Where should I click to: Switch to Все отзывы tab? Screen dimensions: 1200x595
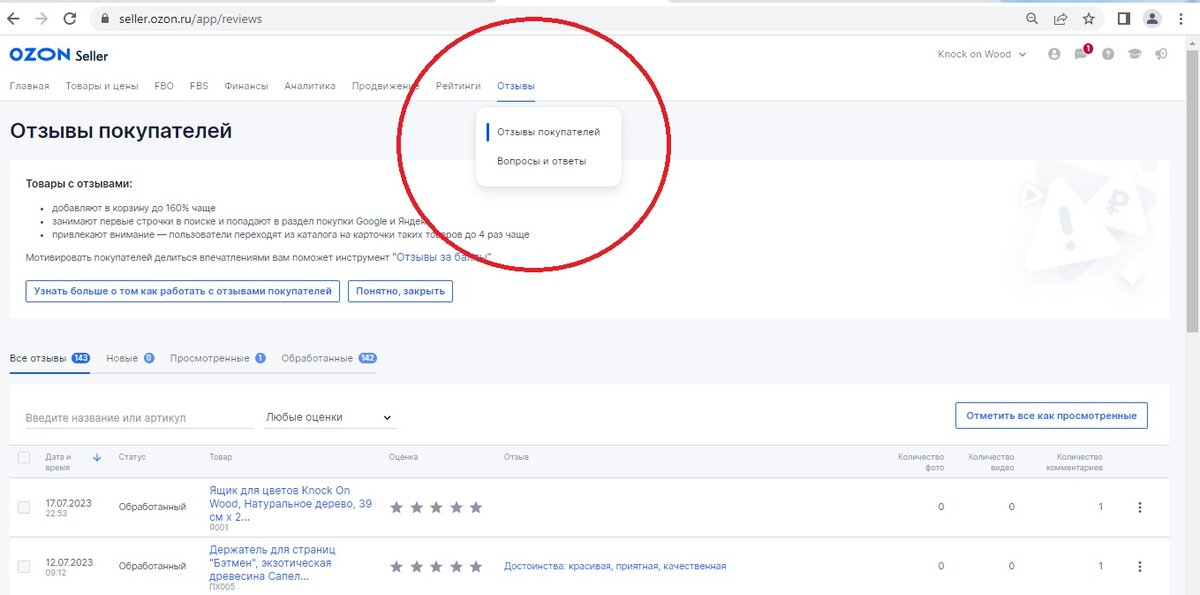49,358
